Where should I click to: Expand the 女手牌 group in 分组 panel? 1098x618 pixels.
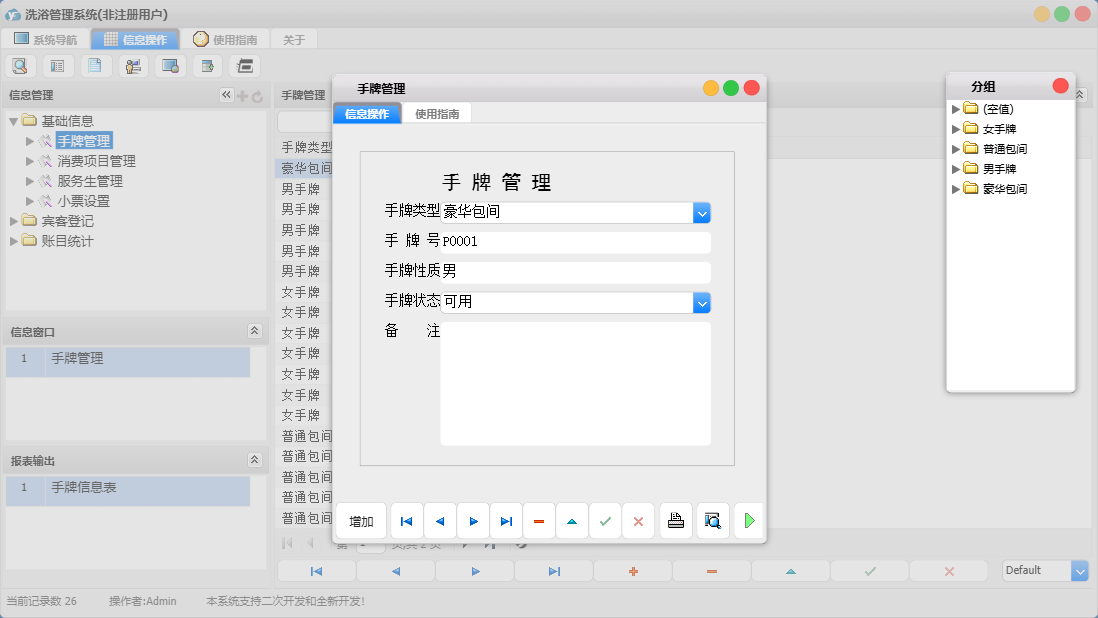pyautogui.click(x=957, y=128)
